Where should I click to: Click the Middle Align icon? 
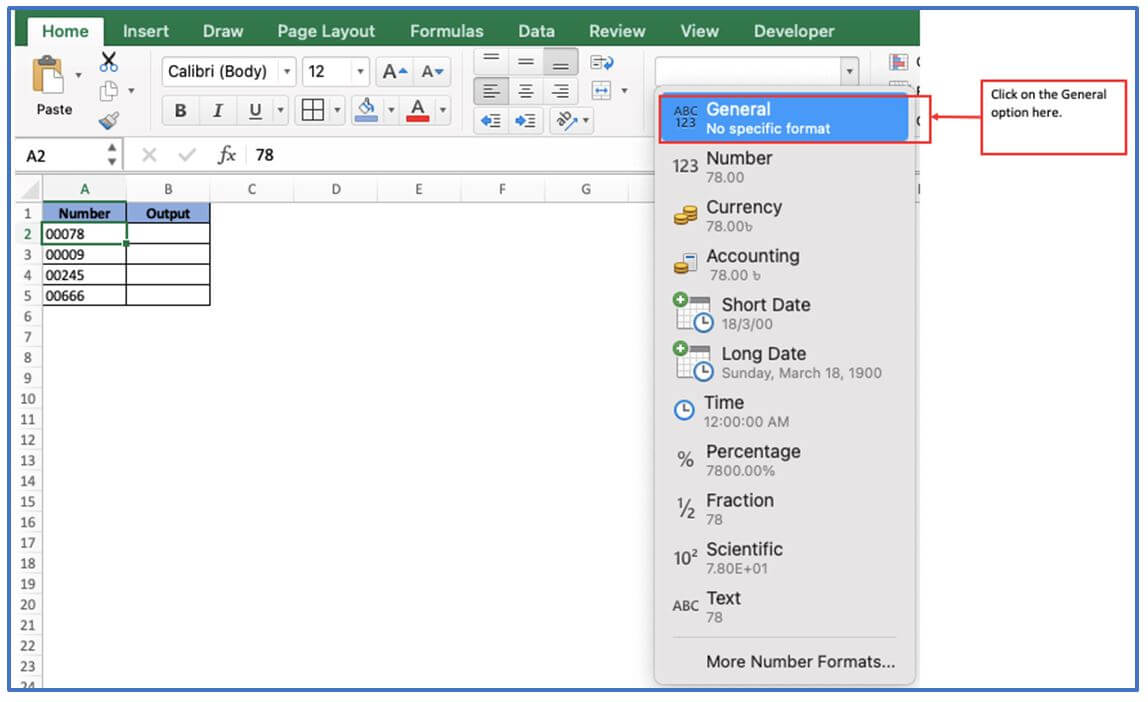526,61
